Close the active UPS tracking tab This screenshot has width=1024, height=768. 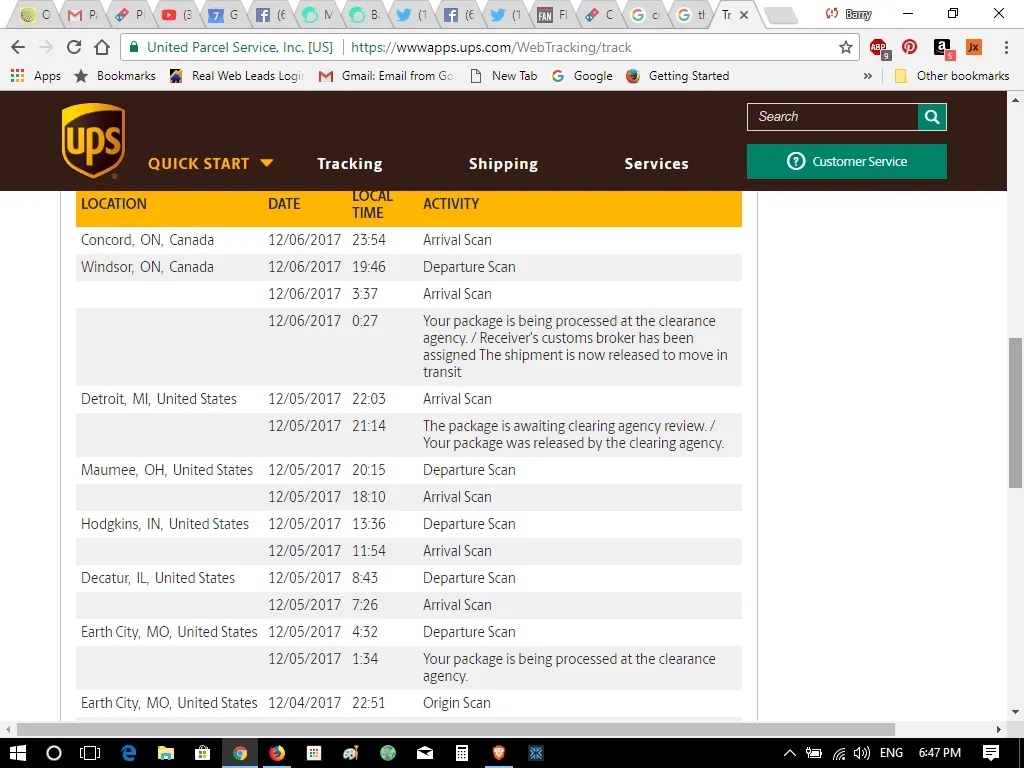[x=744, y=15]
